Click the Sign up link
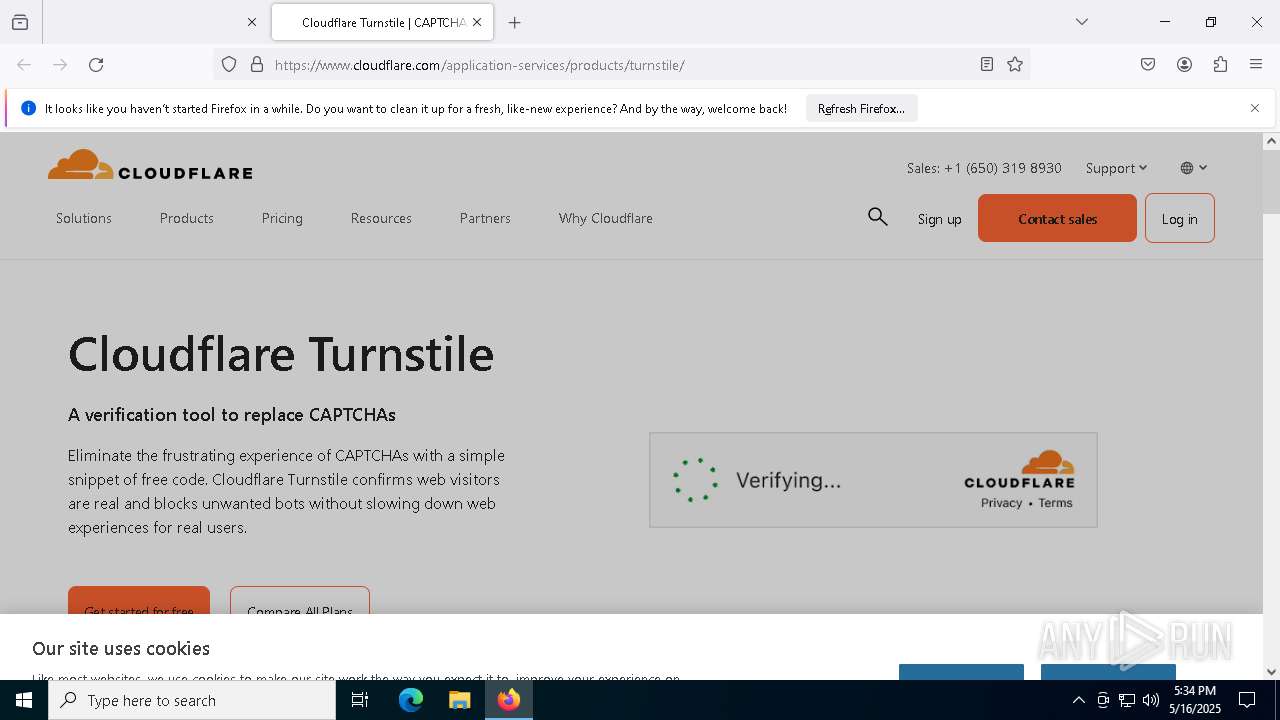 pyautogui.click(x=940, y=219)
